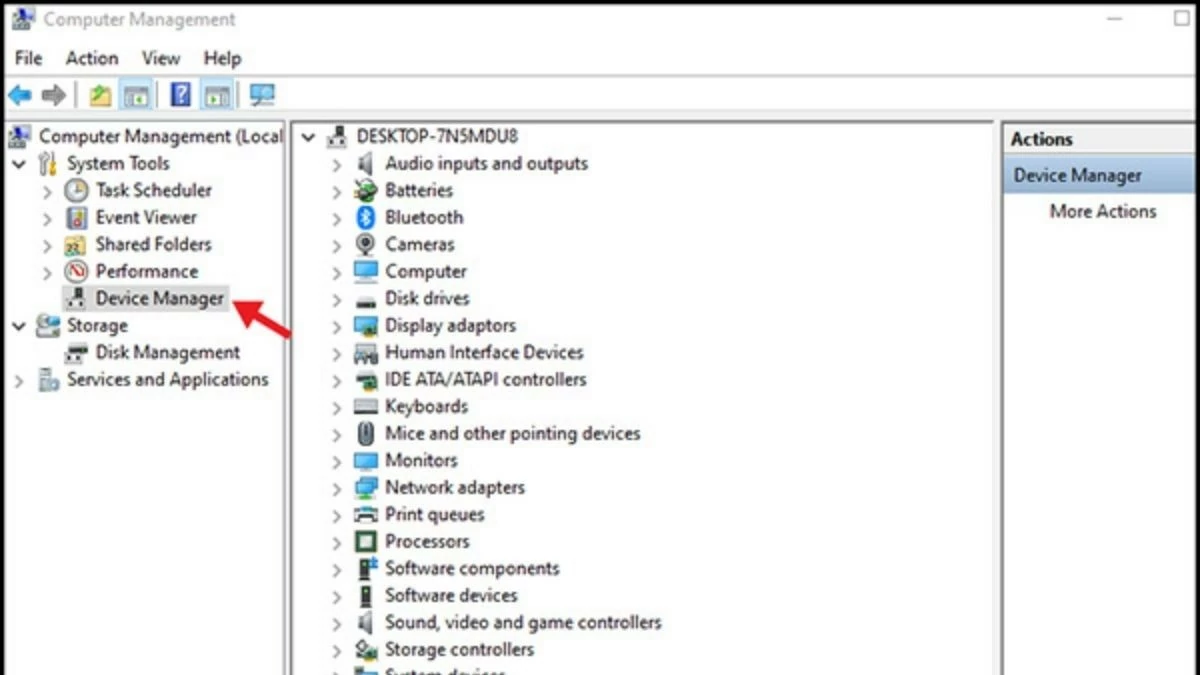The width and height of the screenshot is (1200, 675).
Task: Collapse the DESKTOP-7N5MDU8 root node
Action: click(307, 136)
